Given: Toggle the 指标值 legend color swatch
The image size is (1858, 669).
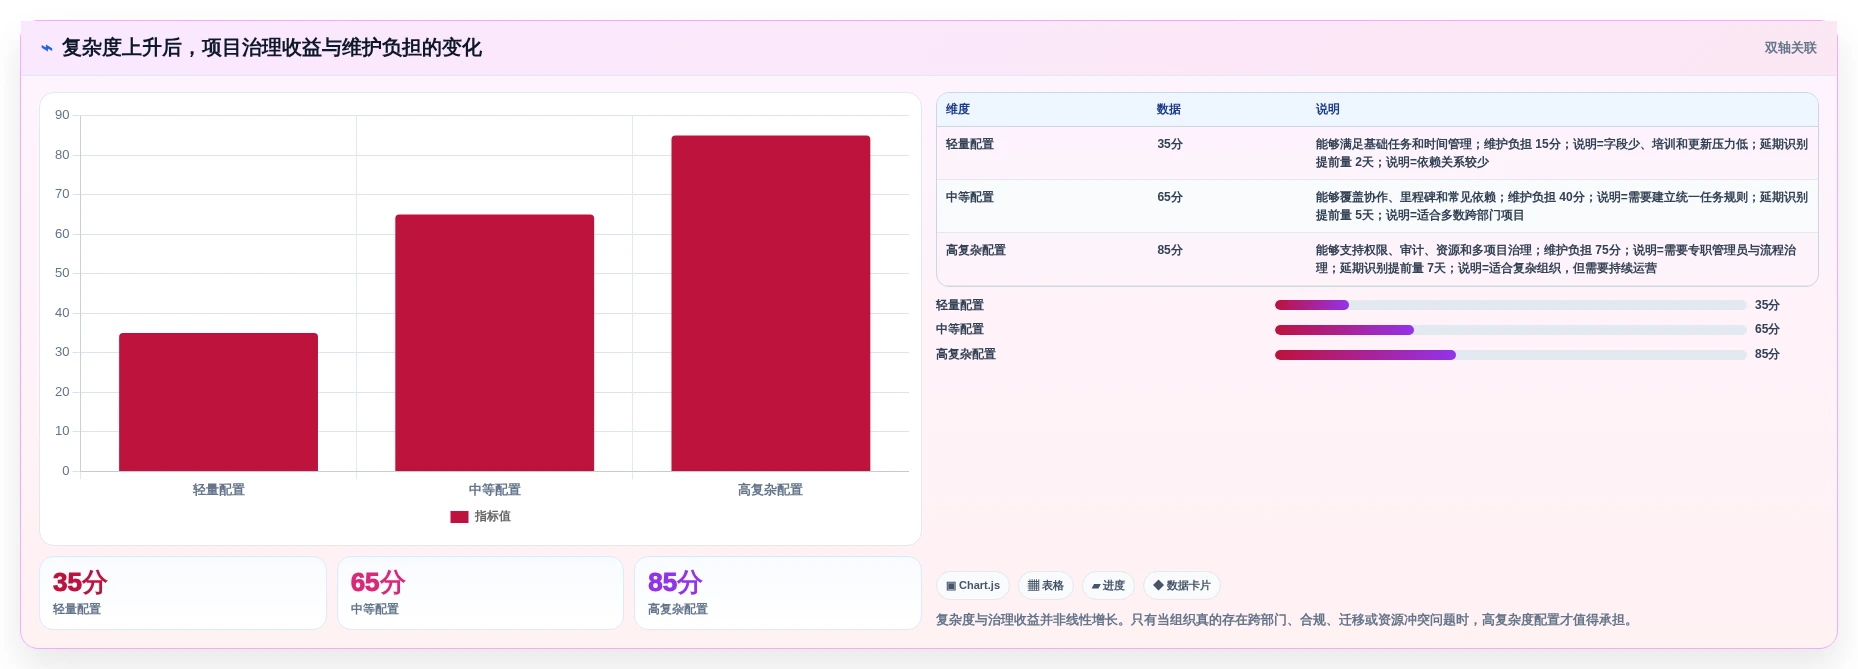Looking at the screenshot, I should (x=459, y=517).
